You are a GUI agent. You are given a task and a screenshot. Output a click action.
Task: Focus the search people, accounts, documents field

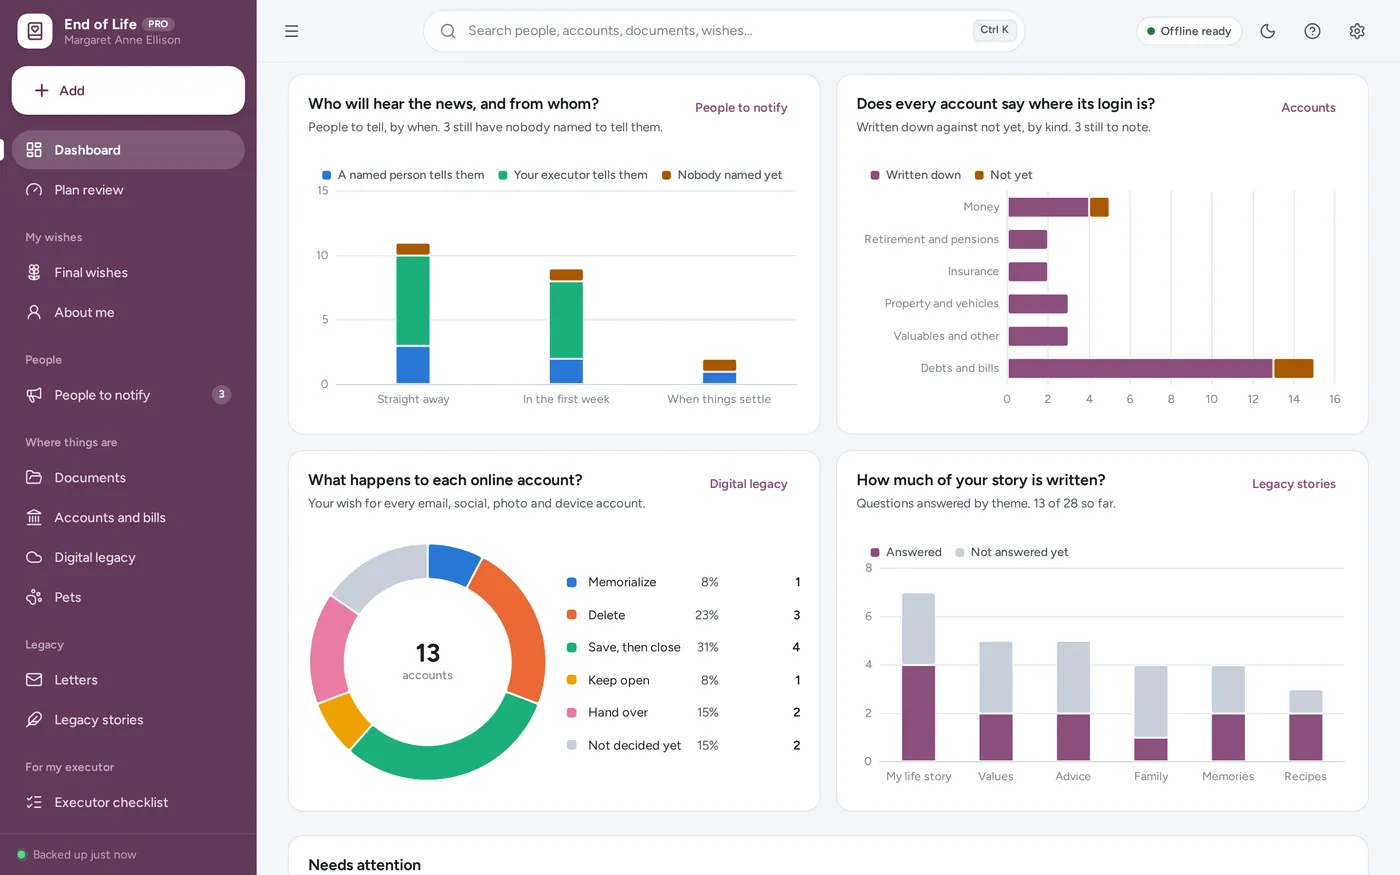pos(724,31)
